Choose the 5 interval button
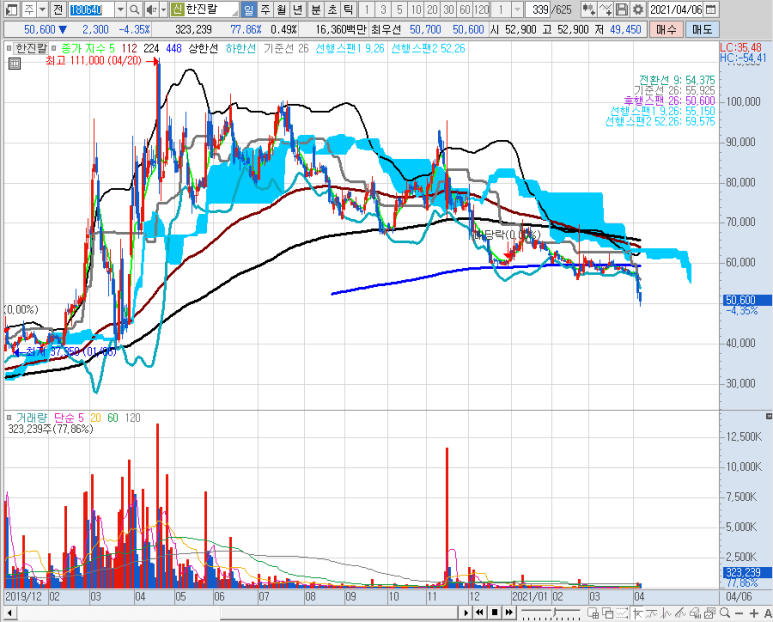773x622 pixels. click(x=399, y=9)
